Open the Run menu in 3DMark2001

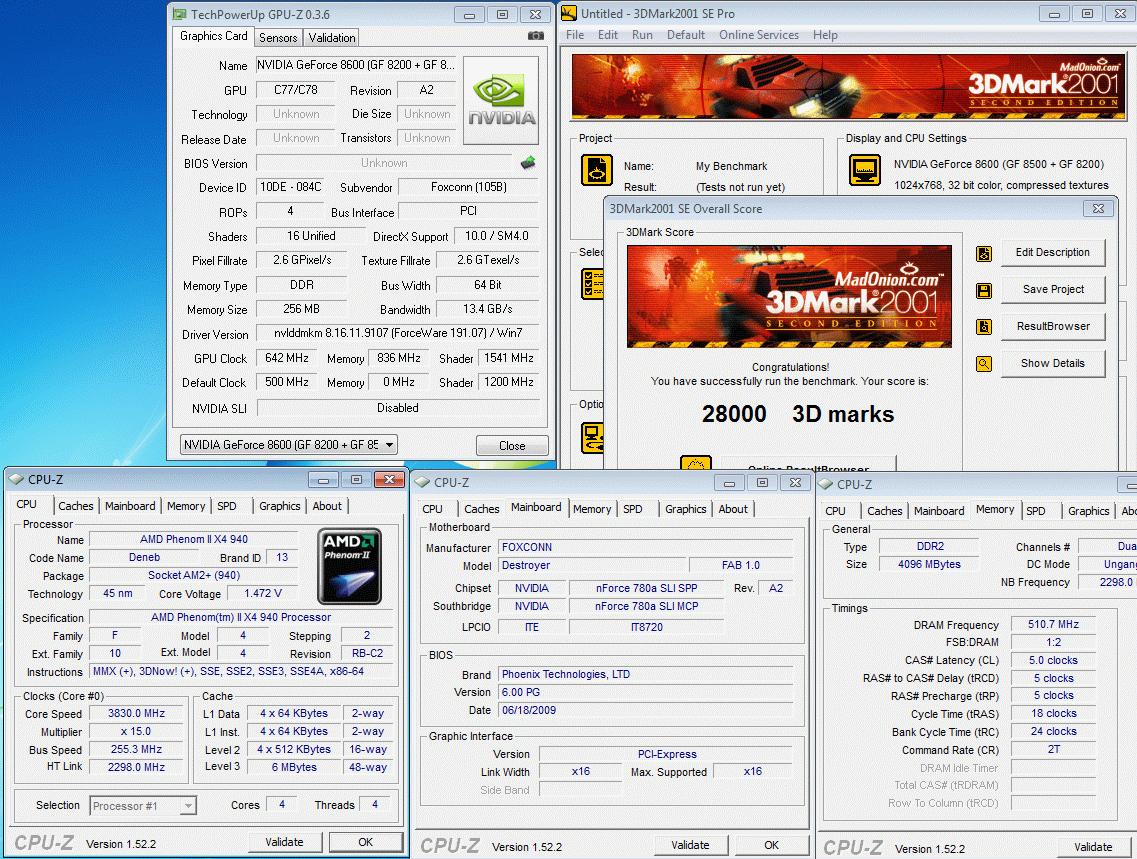pos(642,35)
